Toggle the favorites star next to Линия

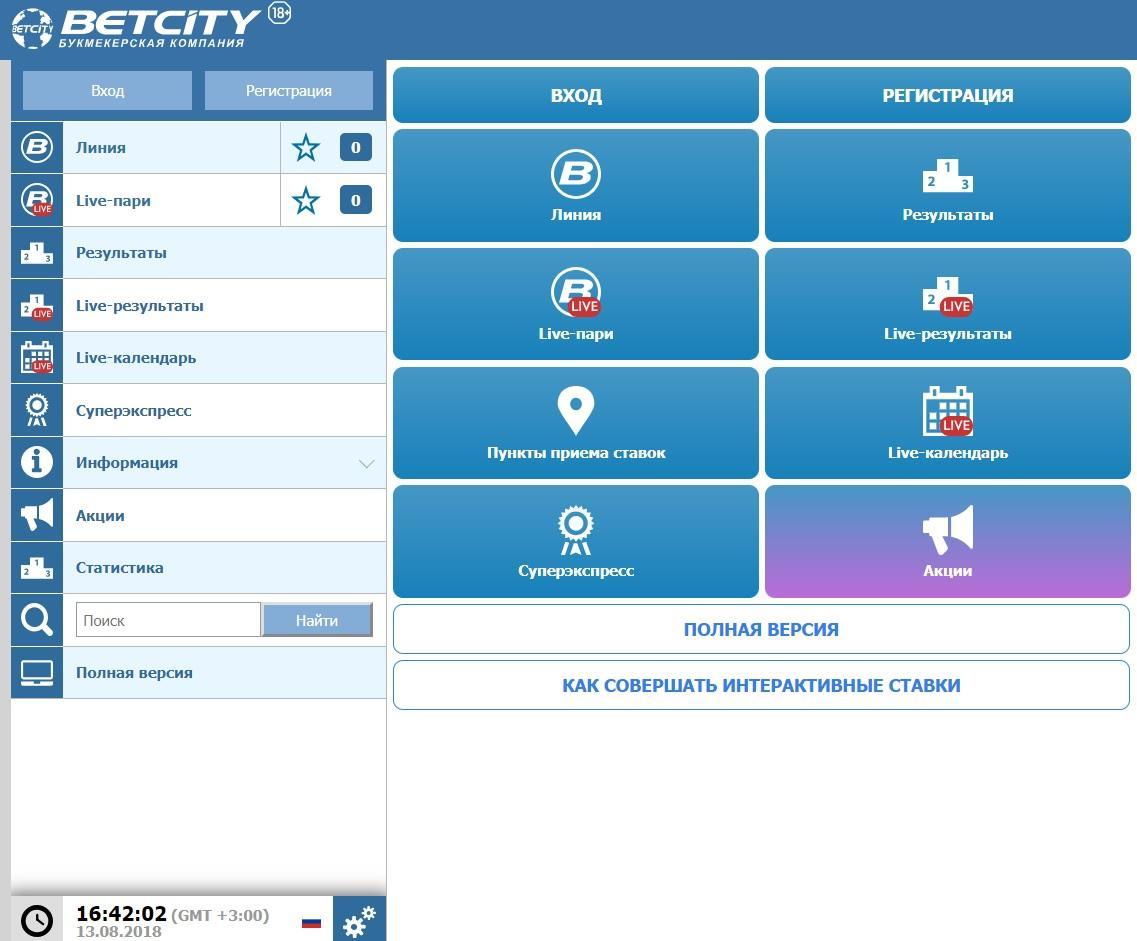click(x=306, y=148)
